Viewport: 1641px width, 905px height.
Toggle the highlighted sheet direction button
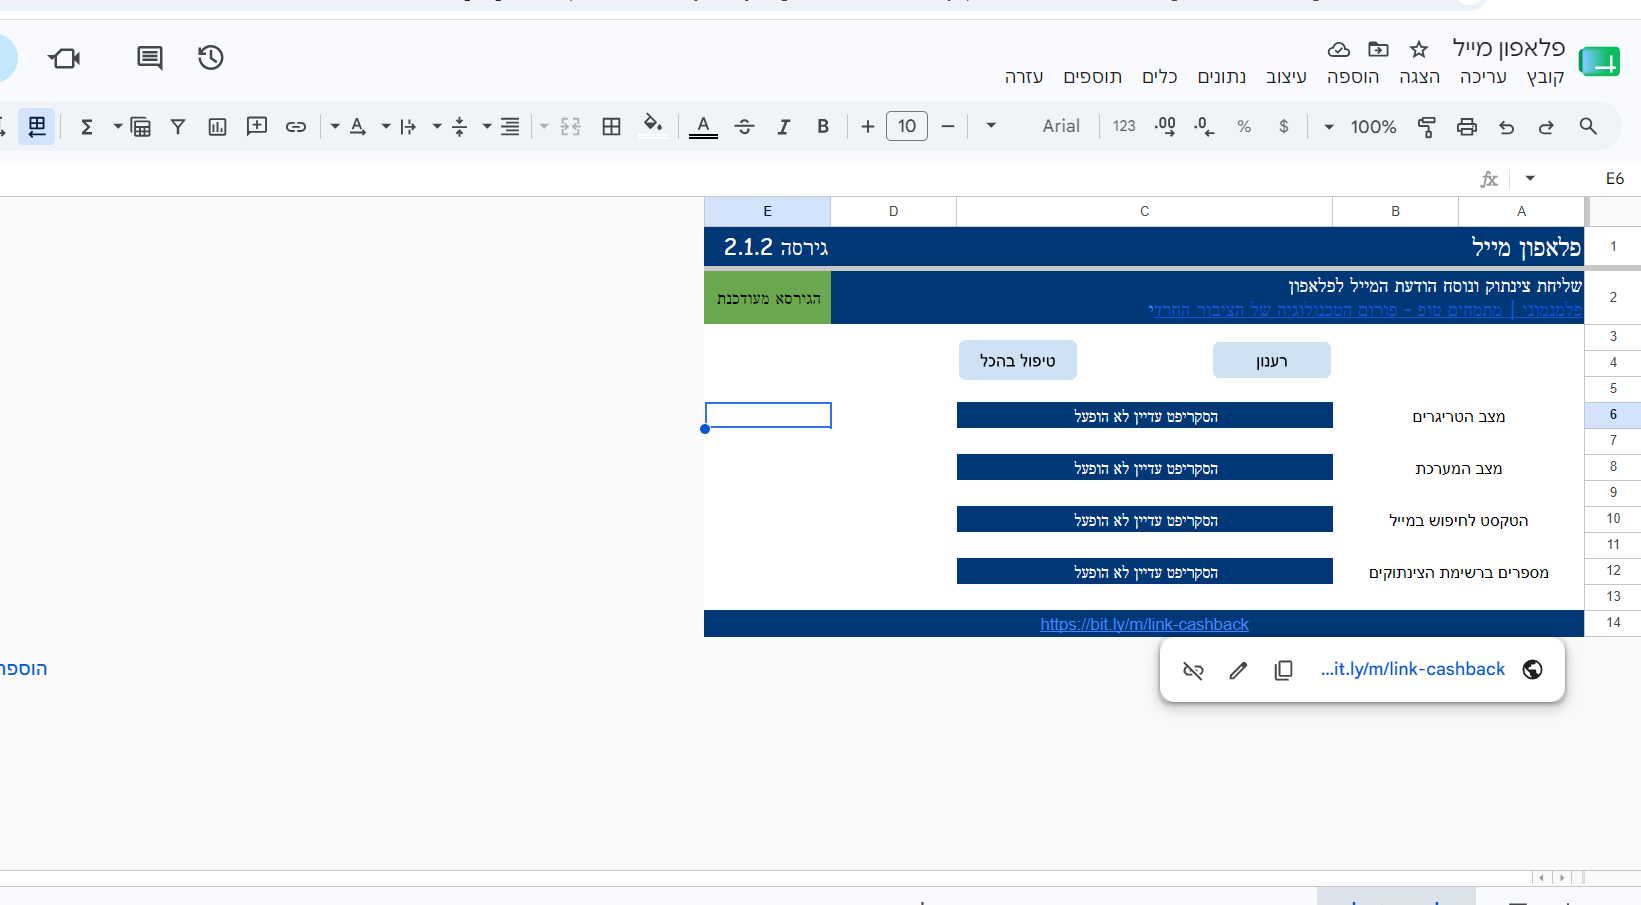(37, 126)
